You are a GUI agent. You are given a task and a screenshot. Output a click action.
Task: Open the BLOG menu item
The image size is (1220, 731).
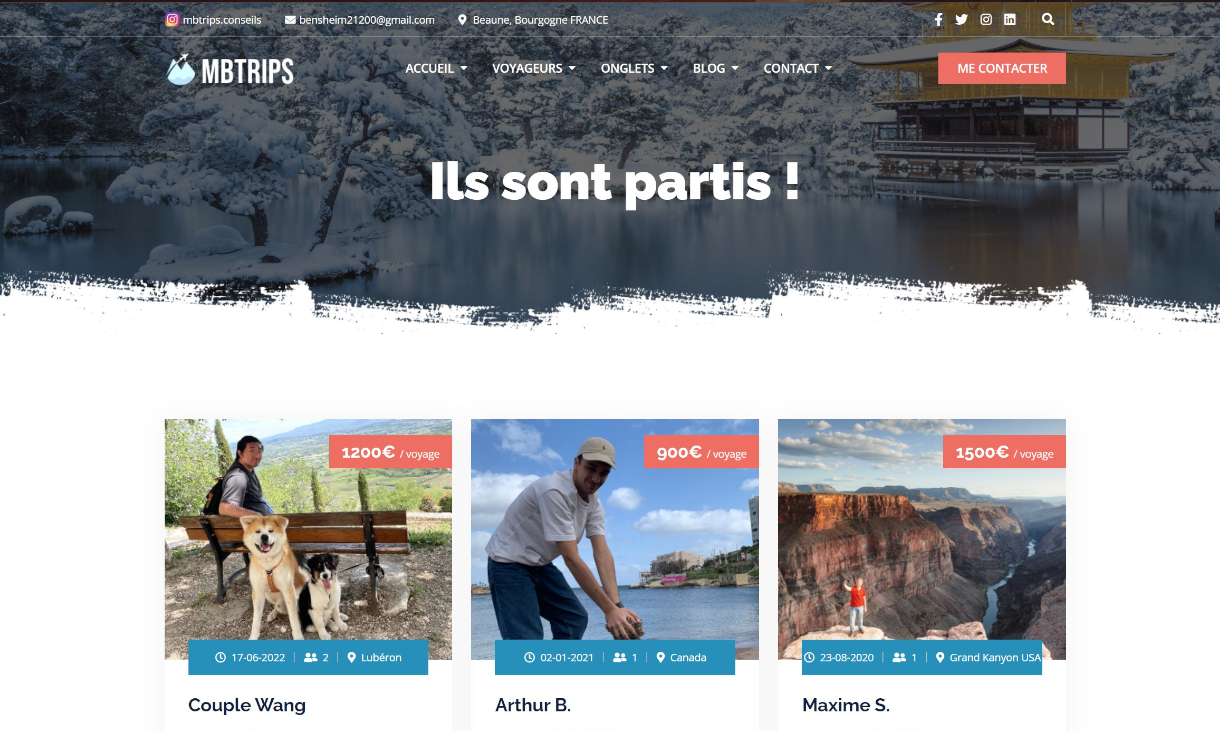716,68
